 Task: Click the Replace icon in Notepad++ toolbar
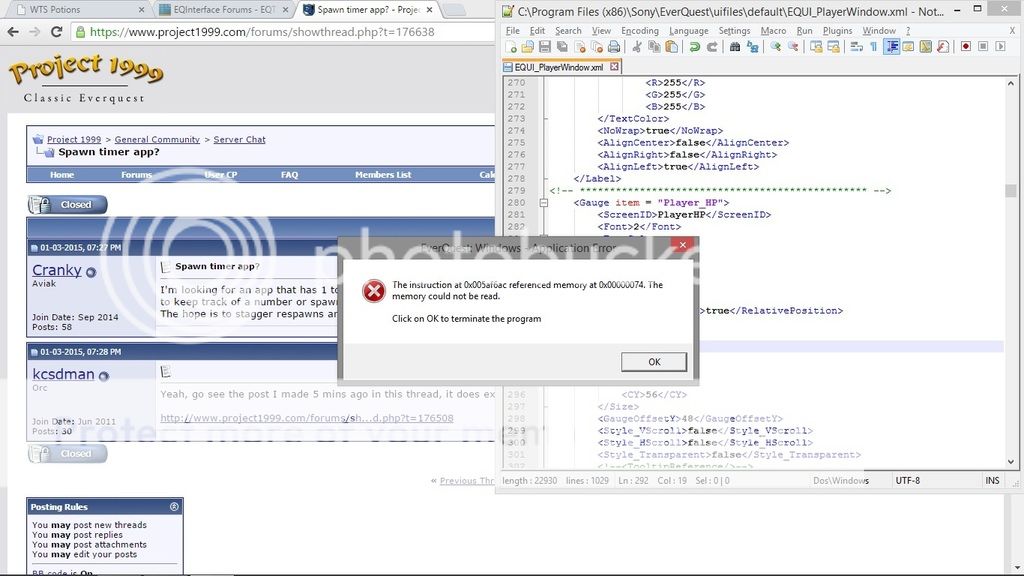[752, 47]
